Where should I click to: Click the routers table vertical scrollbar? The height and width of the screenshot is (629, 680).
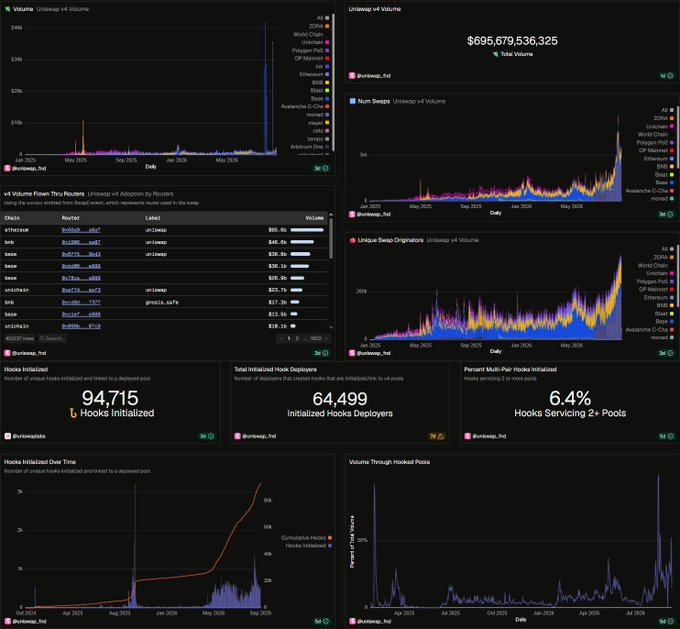(331, 239)
